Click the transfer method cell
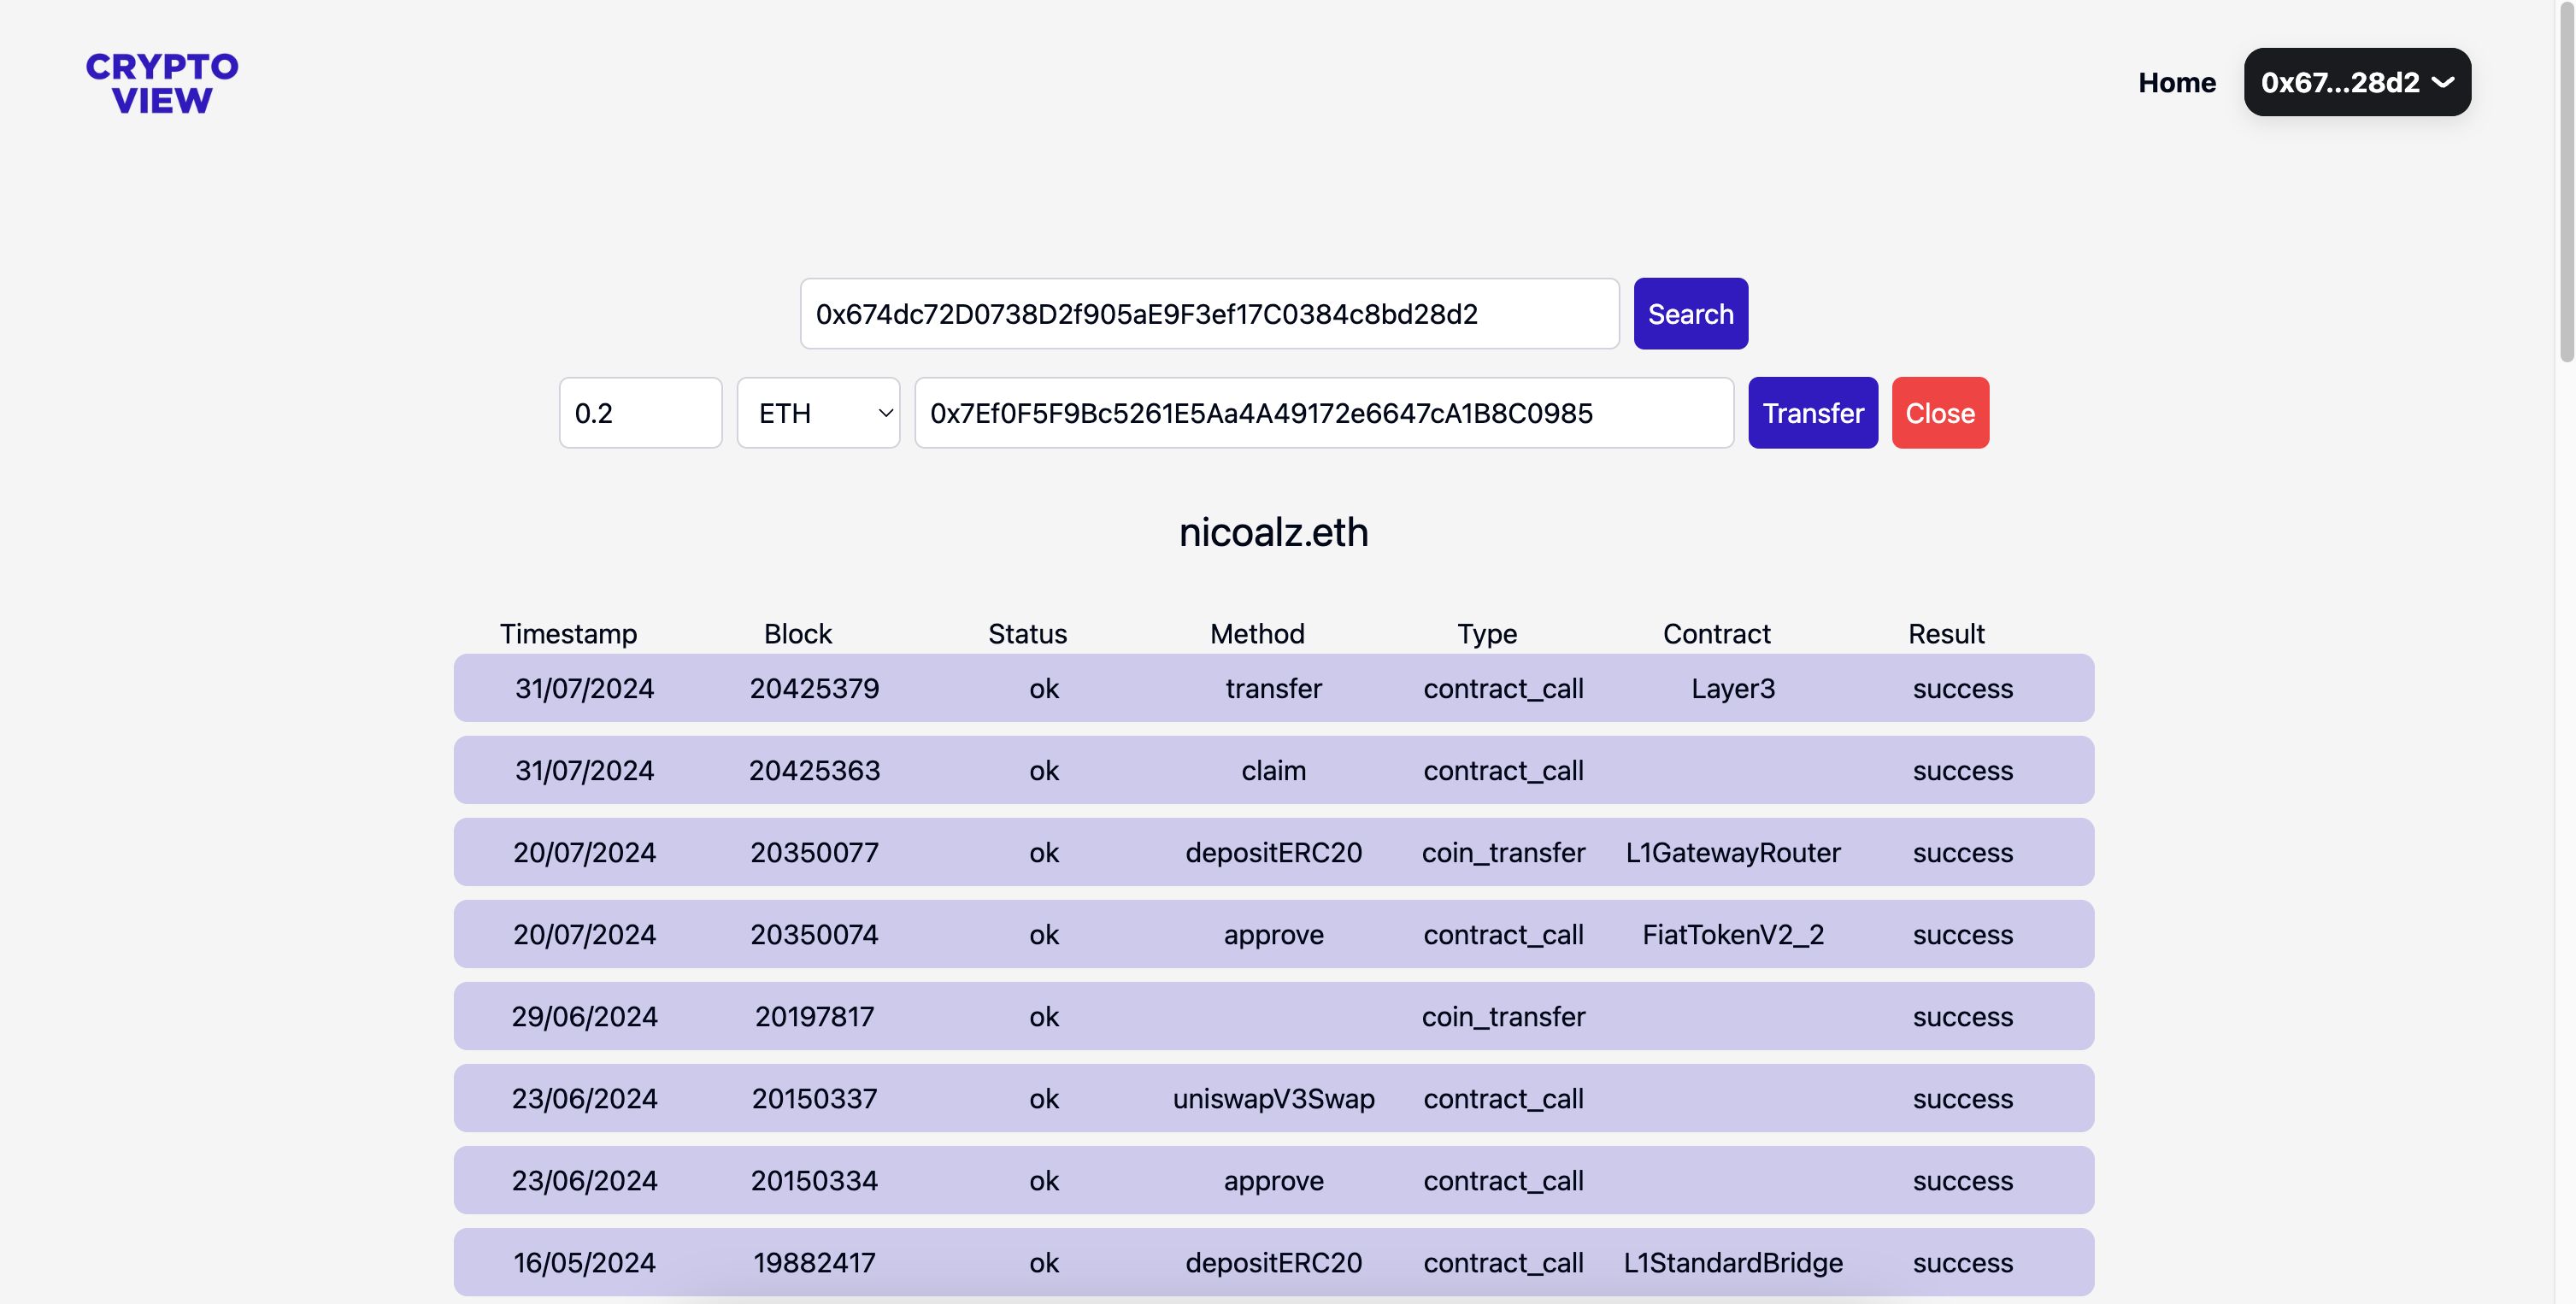 [1273, 688]
